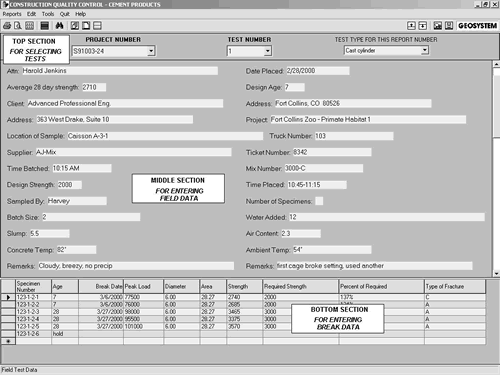The height and width of the screenshot is (375, 500).
Task: Click the GEOSYSTEM logo button
Action: point(477,26)
